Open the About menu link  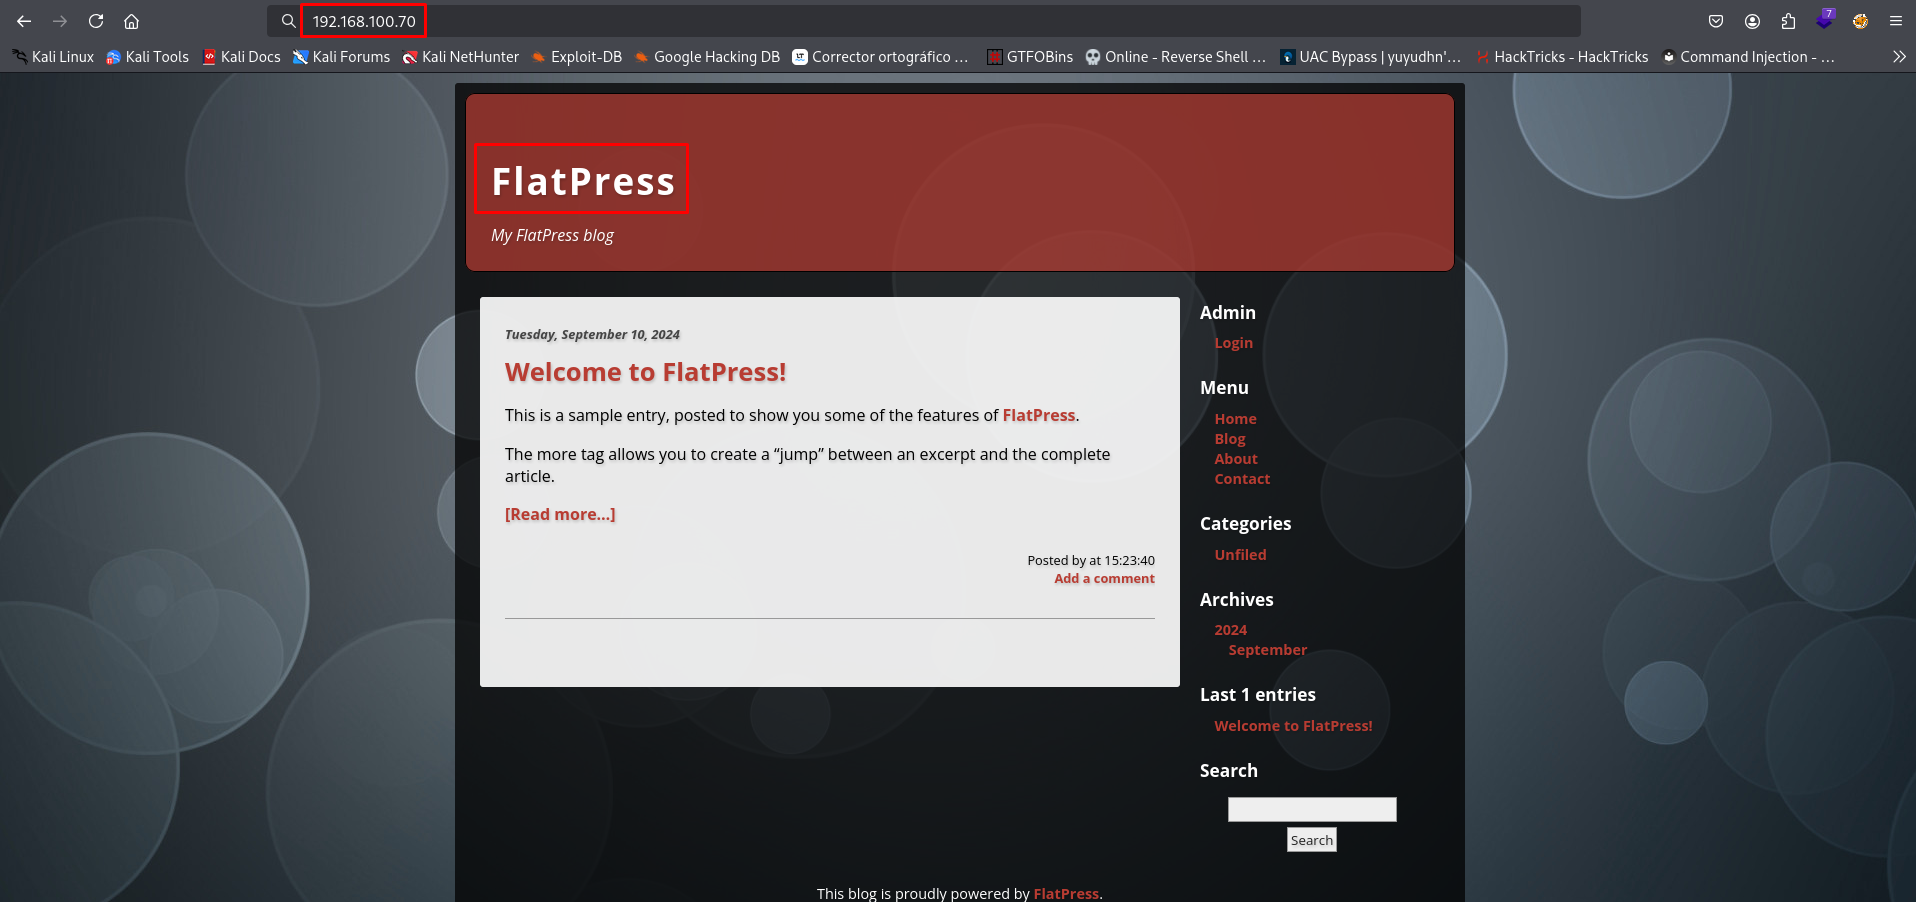point(1236,459)
